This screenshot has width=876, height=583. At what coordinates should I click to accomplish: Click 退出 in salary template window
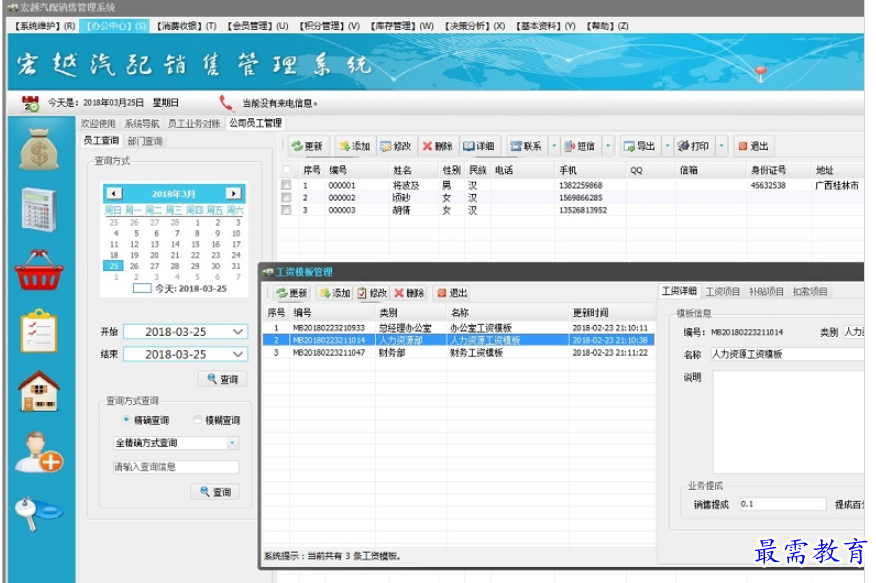(x=452, y=293)
